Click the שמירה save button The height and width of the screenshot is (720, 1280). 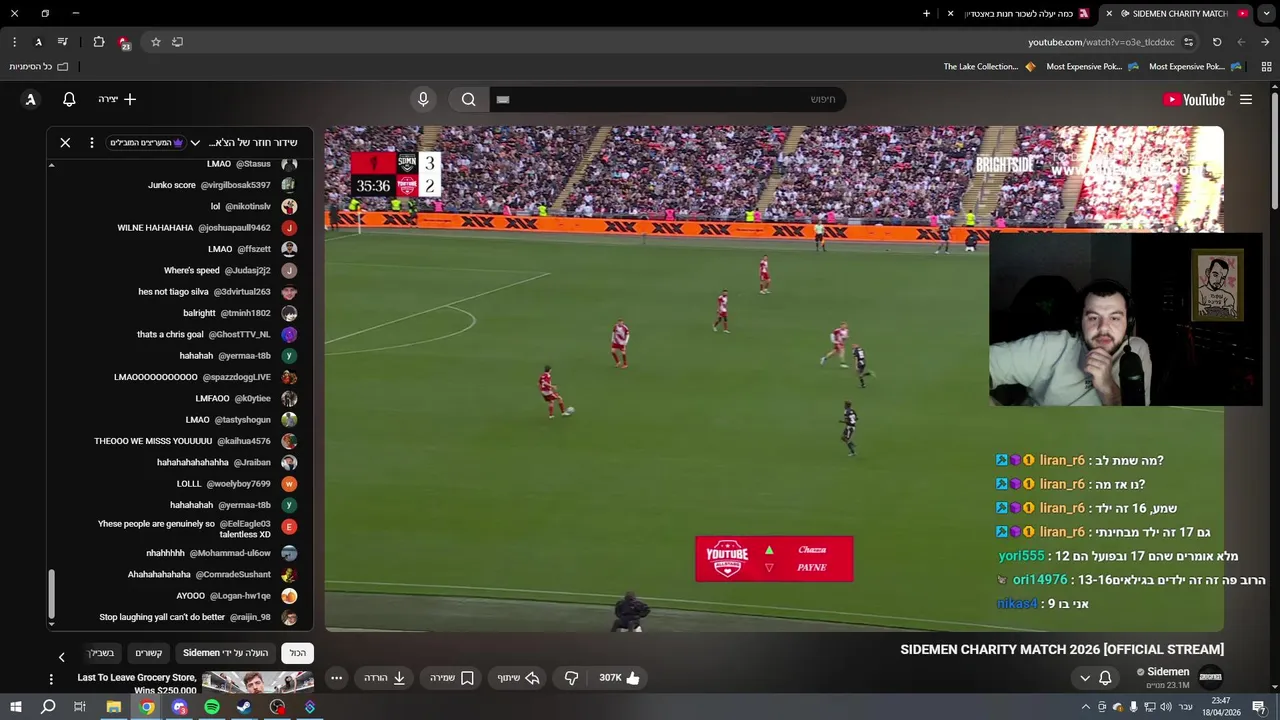click(x=453, y=678)
